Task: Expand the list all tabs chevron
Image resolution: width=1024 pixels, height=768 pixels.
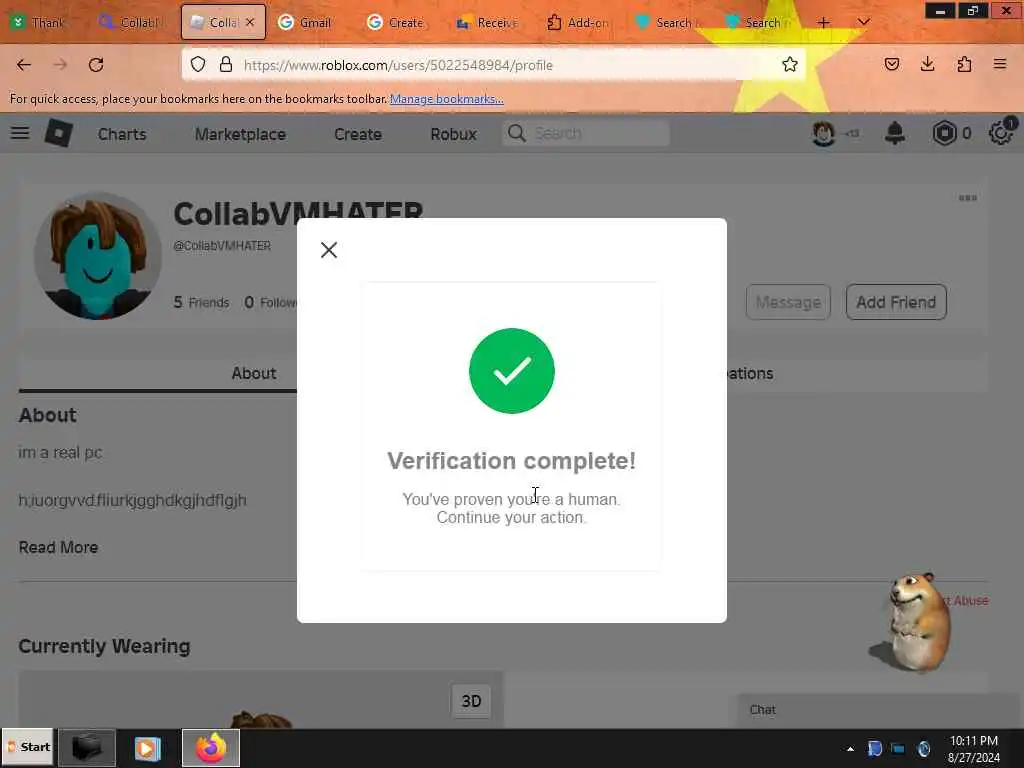Action: tap(863, 22)
